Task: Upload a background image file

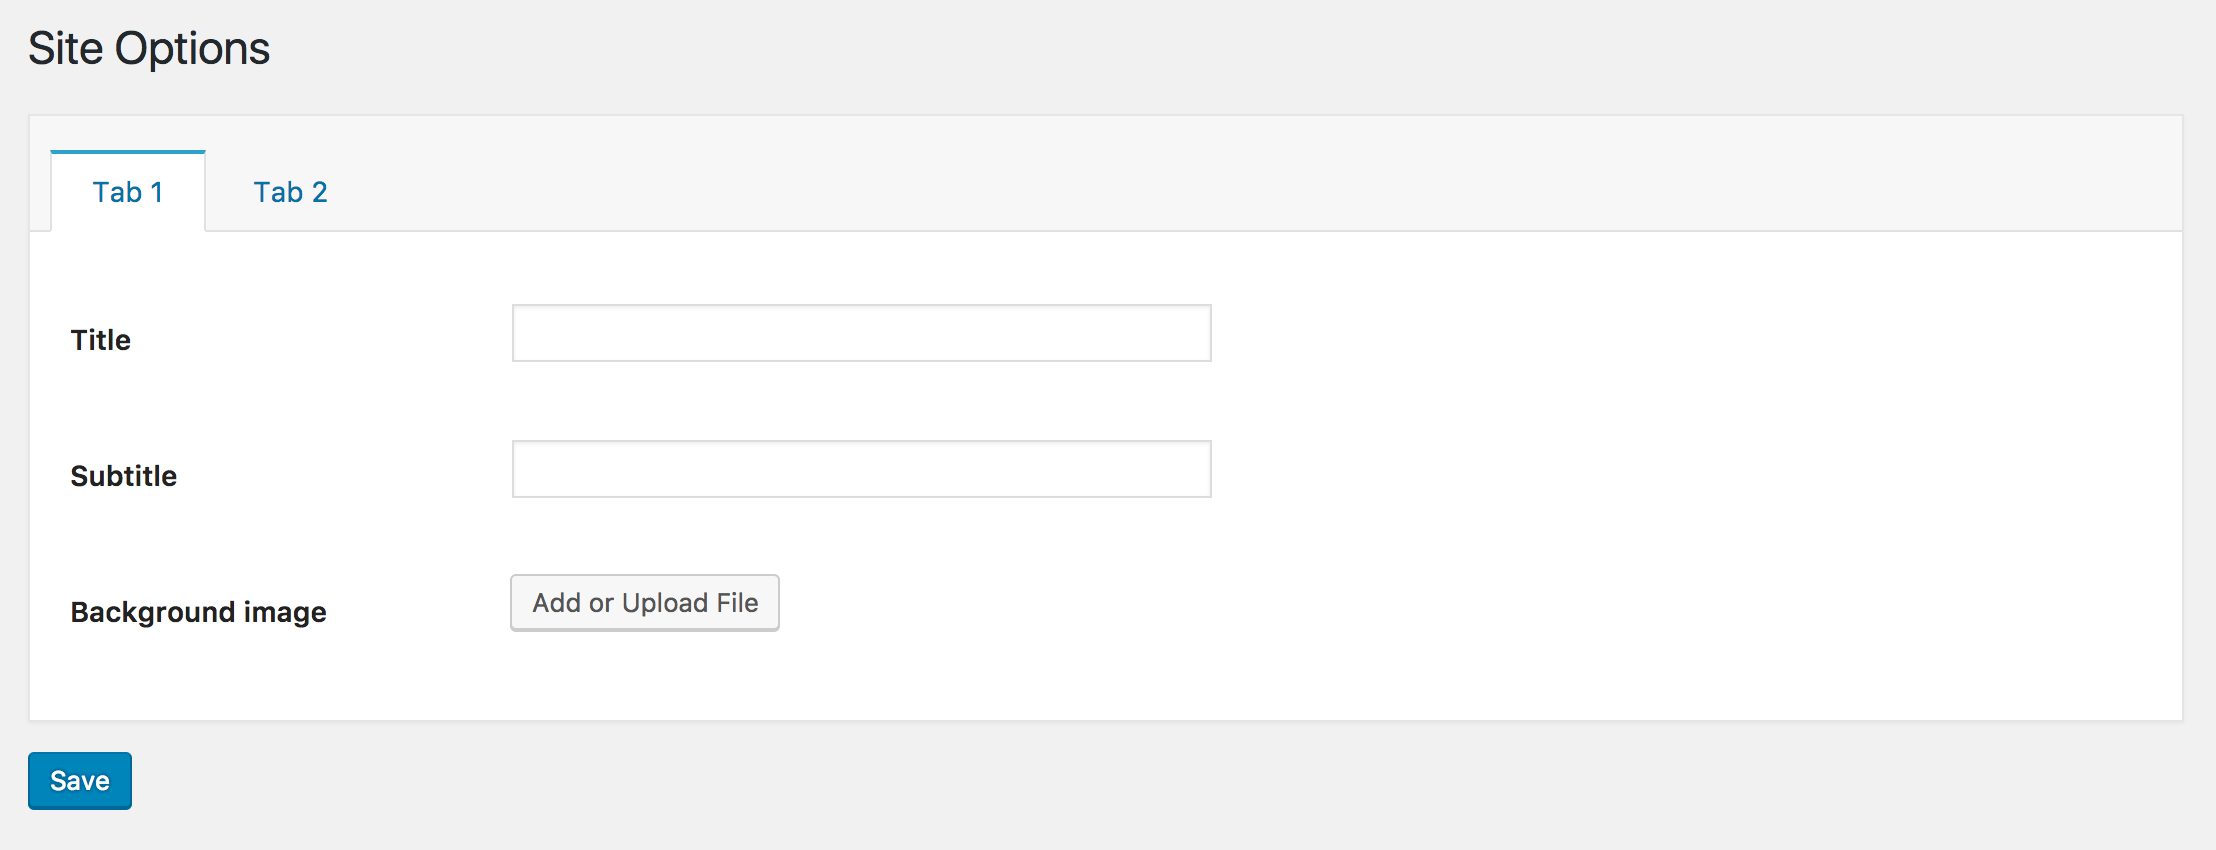Action: [x=645, y=603]
